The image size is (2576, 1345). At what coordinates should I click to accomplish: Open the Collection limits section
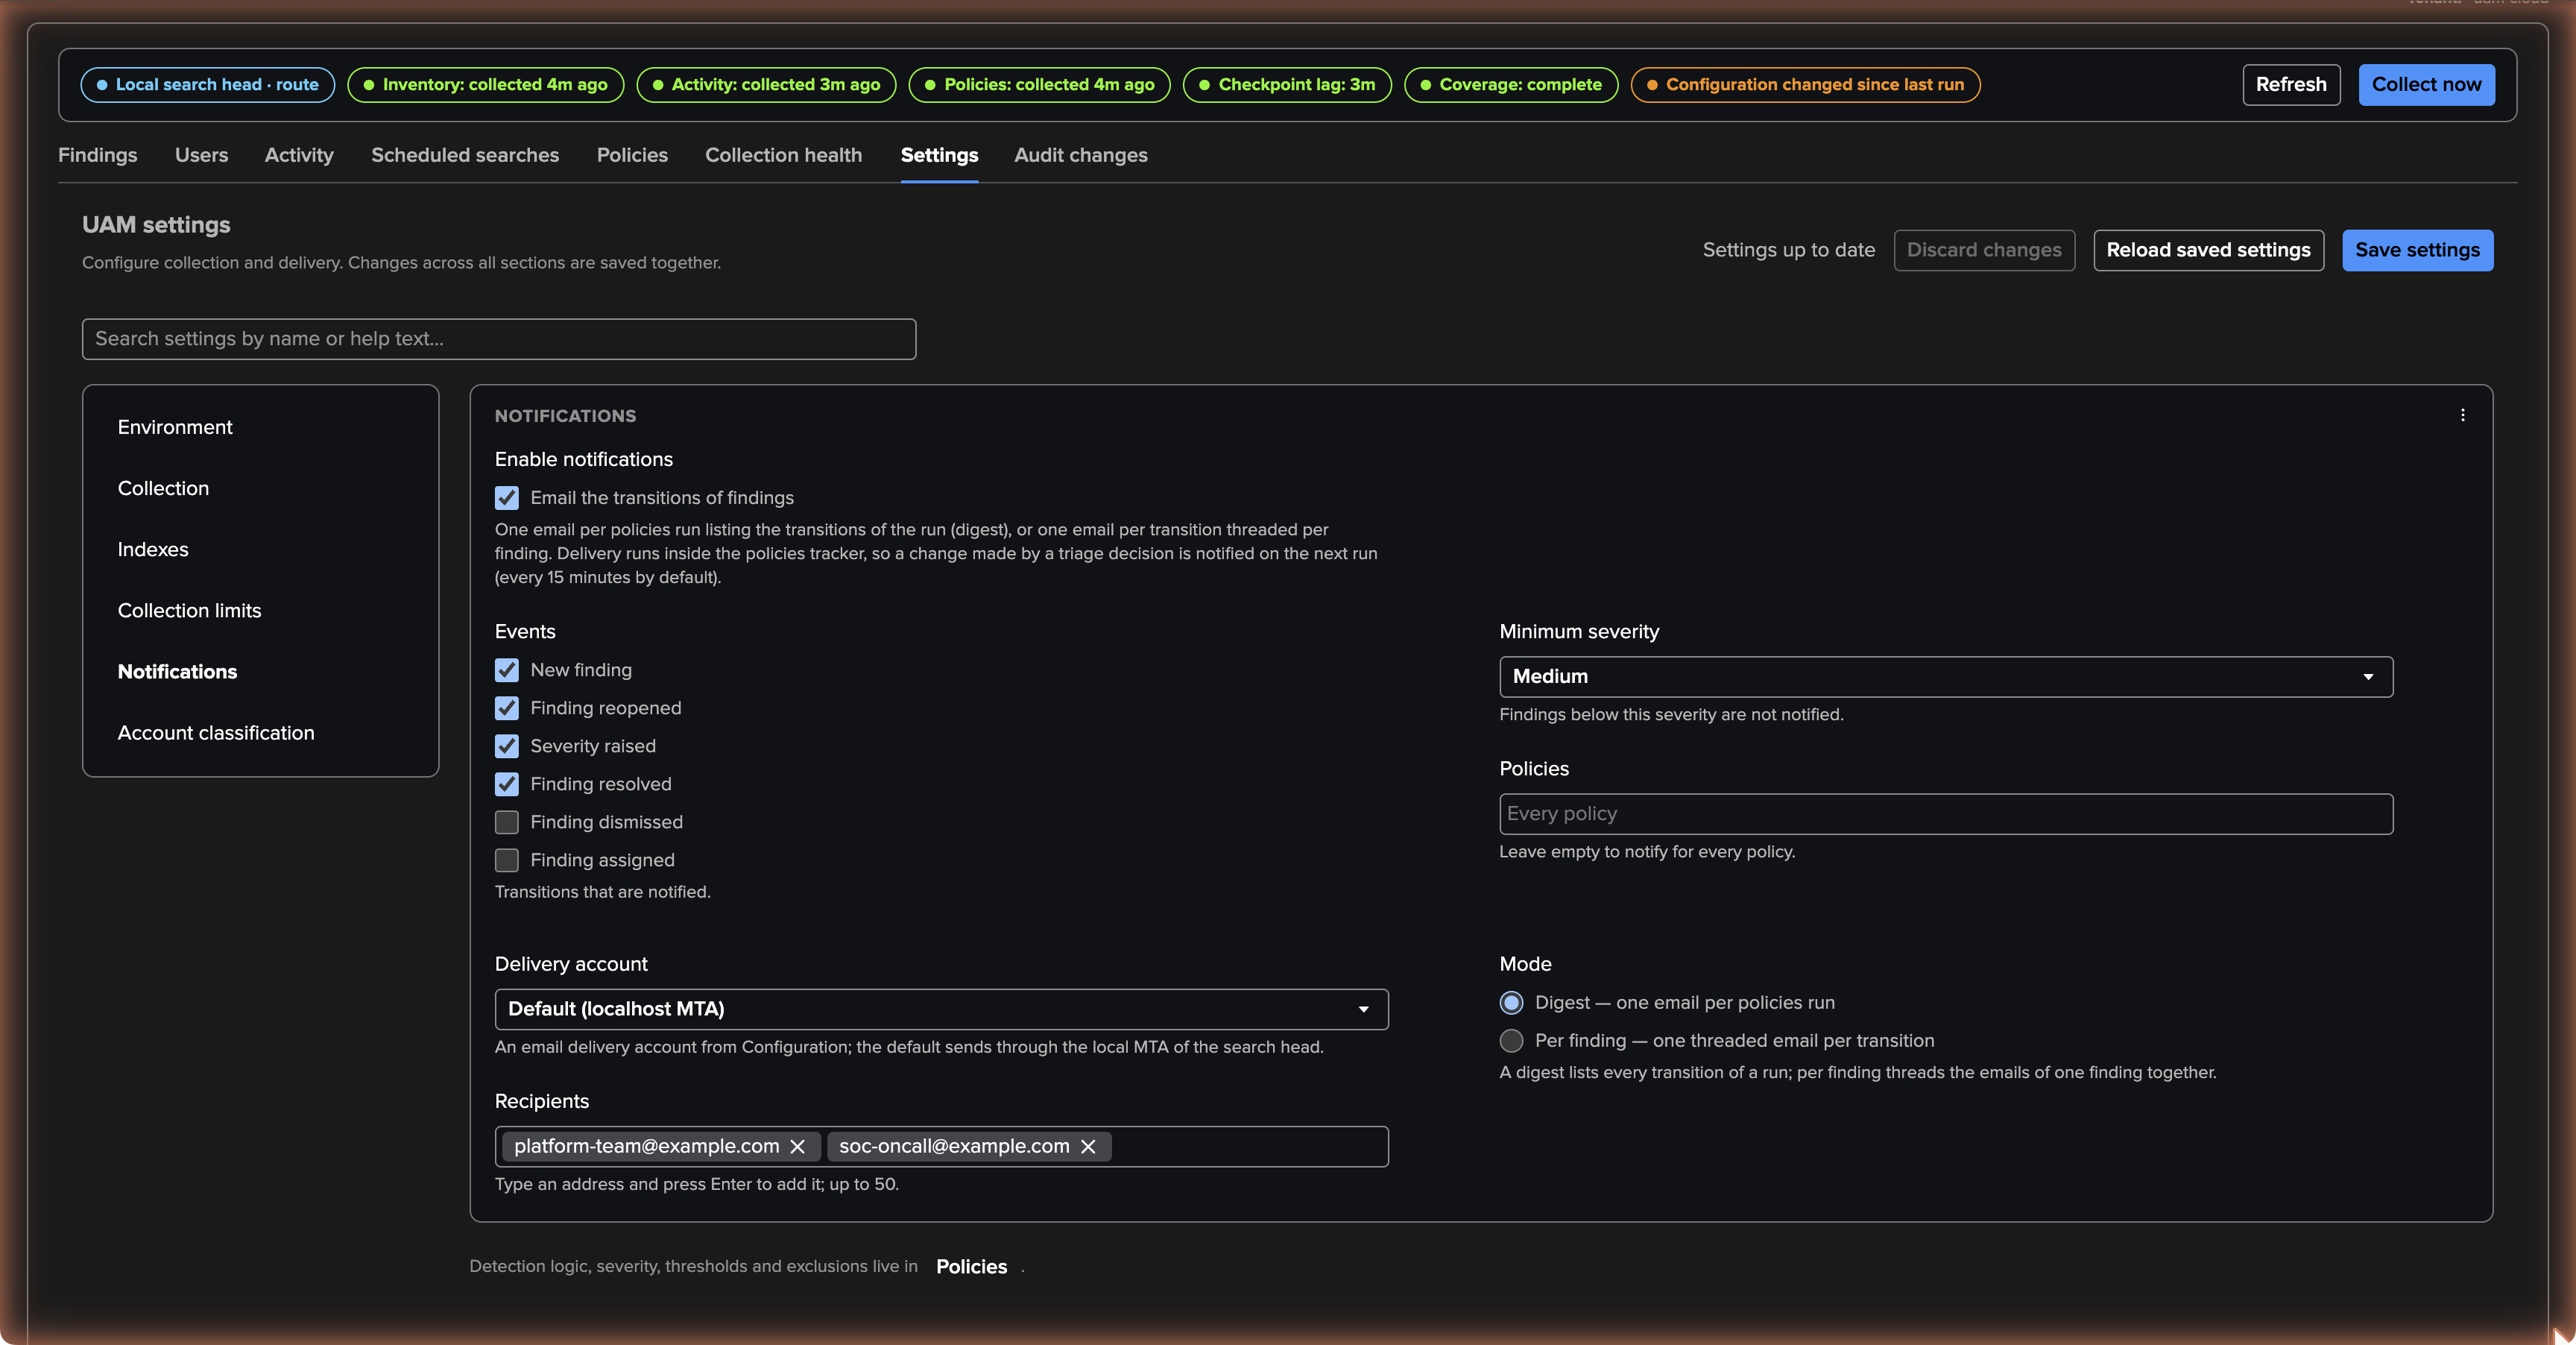[x=189, y=610]
